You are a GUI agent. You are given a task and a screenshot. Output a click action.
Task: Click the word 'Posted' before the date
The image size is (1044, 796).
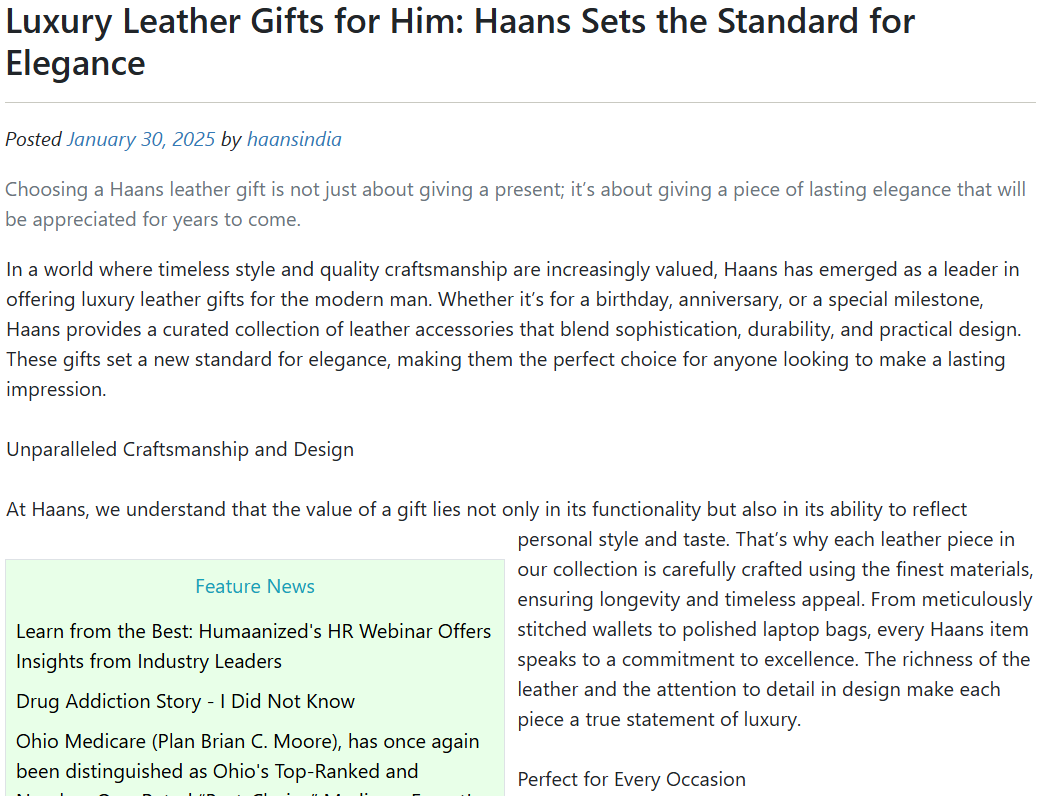click(33, 139)
